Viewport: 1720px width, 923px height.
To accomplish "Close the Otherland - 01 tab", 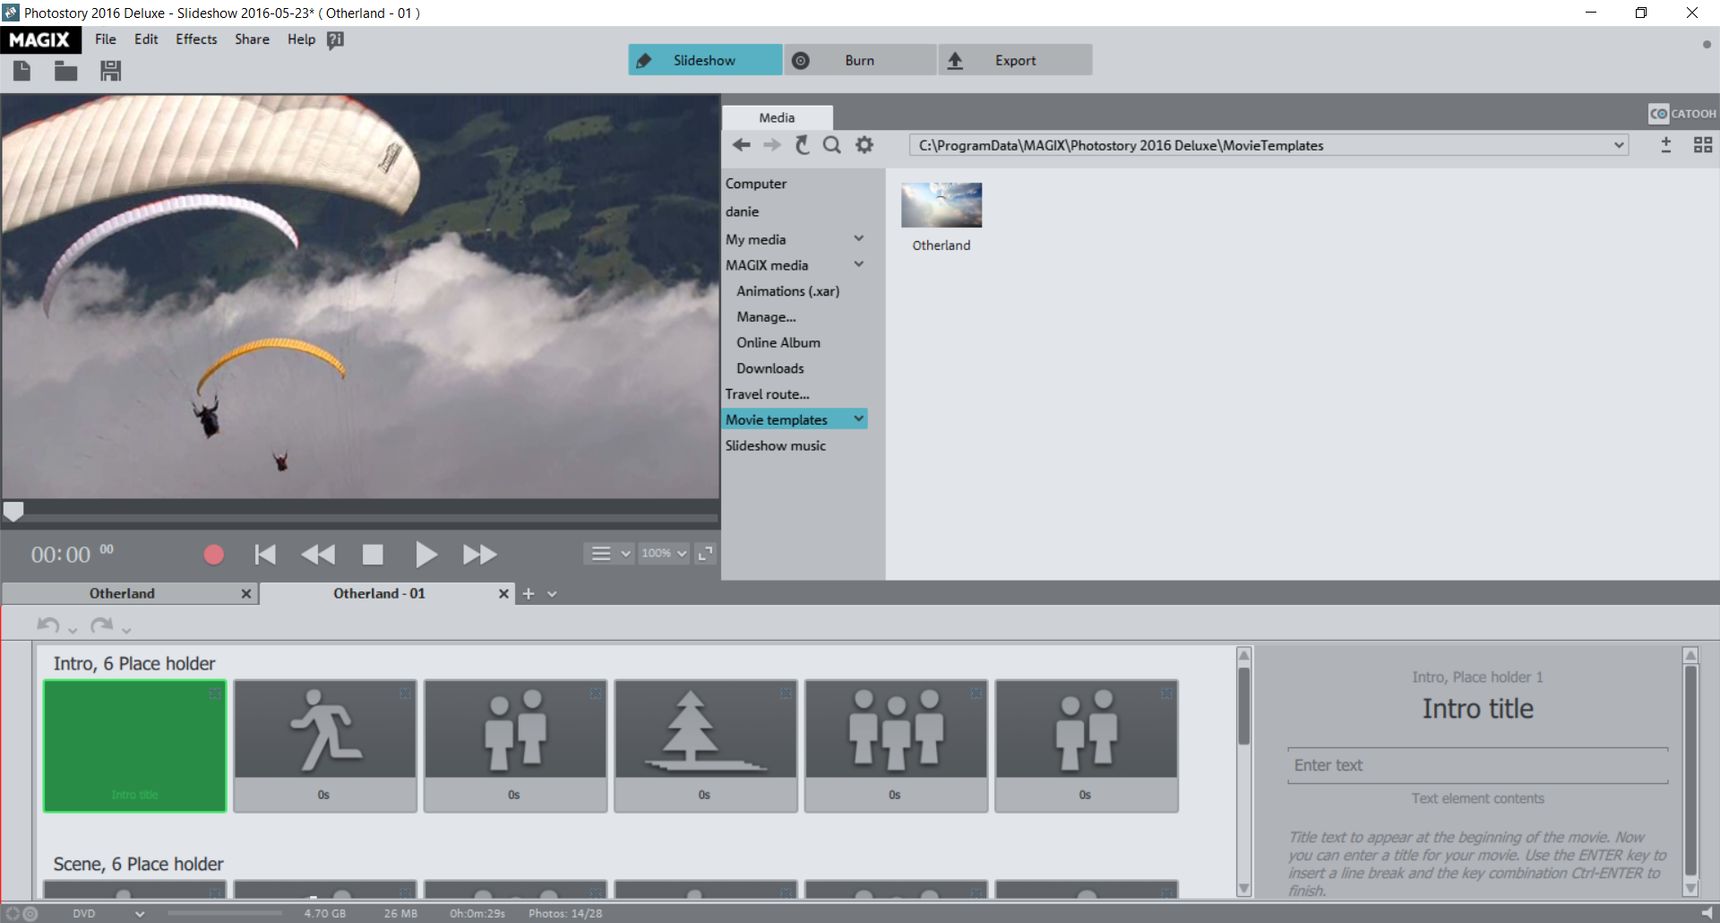I will pos(504,594).
